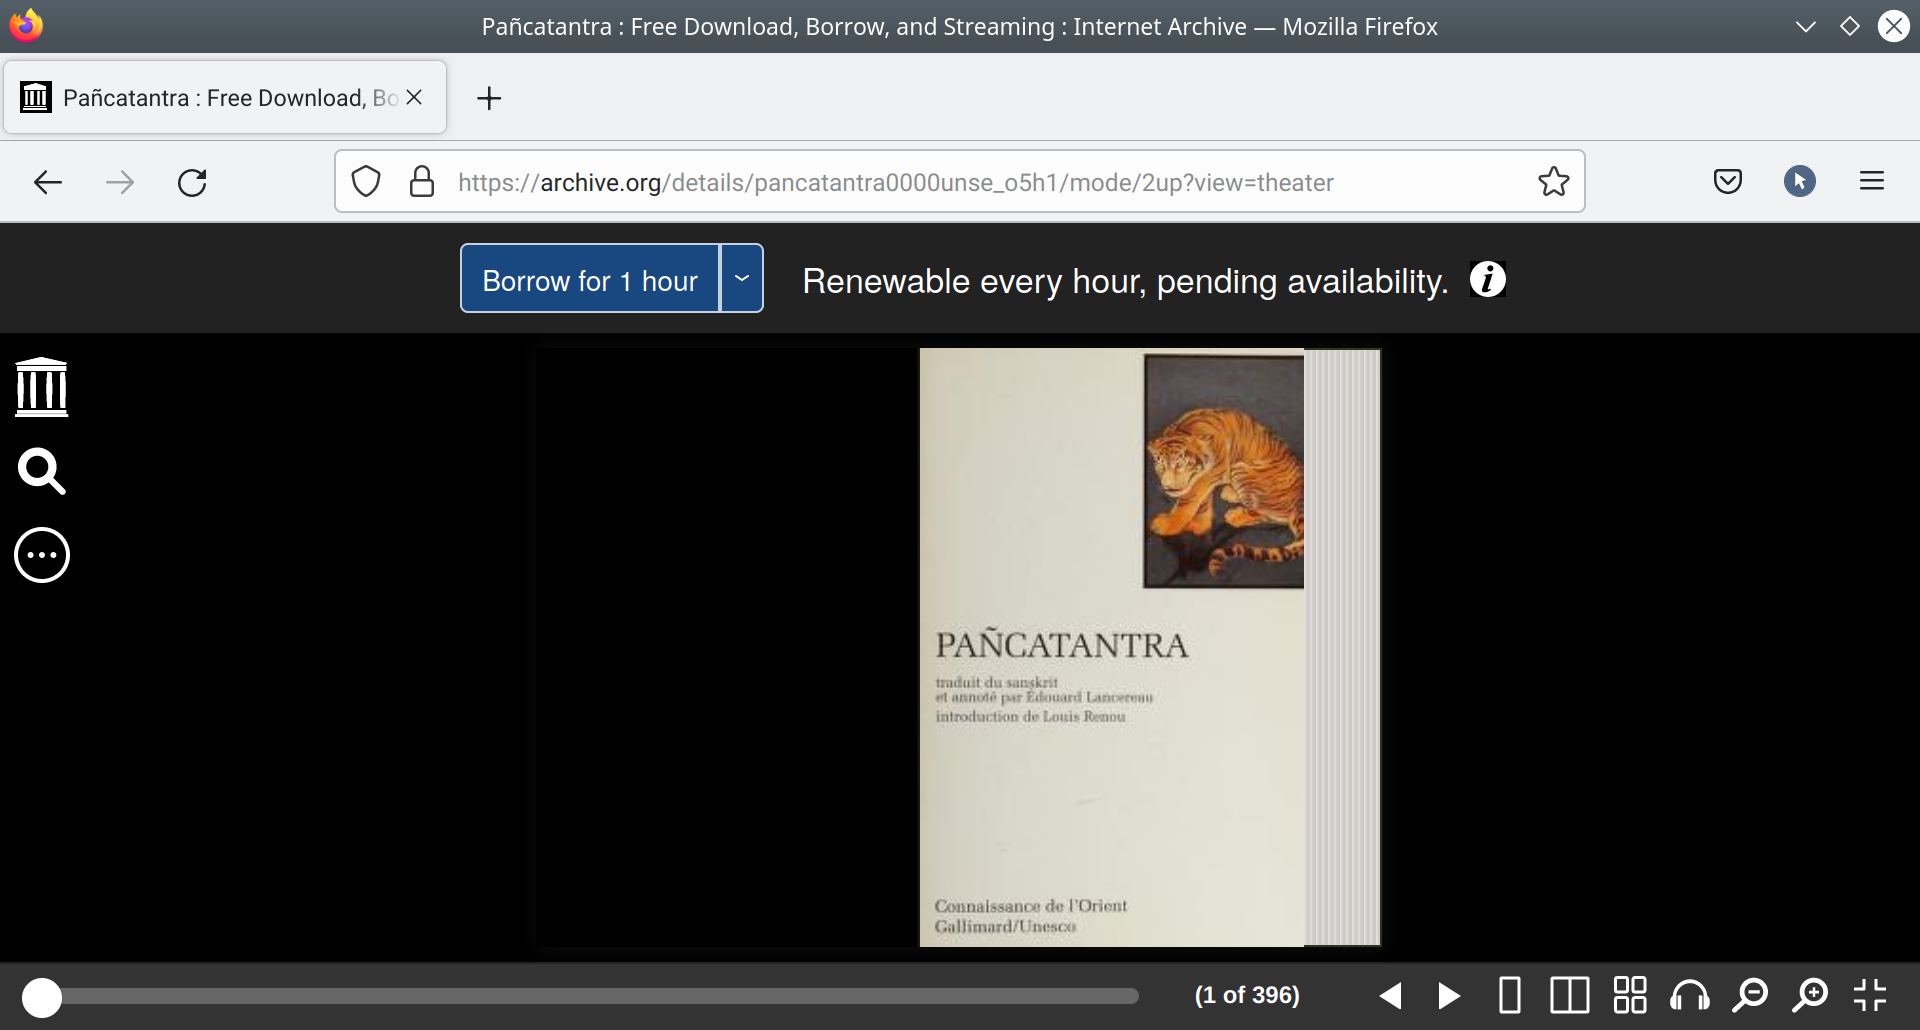
Task: Open the book search magnifier icon
Action: [x=42, y=471]
